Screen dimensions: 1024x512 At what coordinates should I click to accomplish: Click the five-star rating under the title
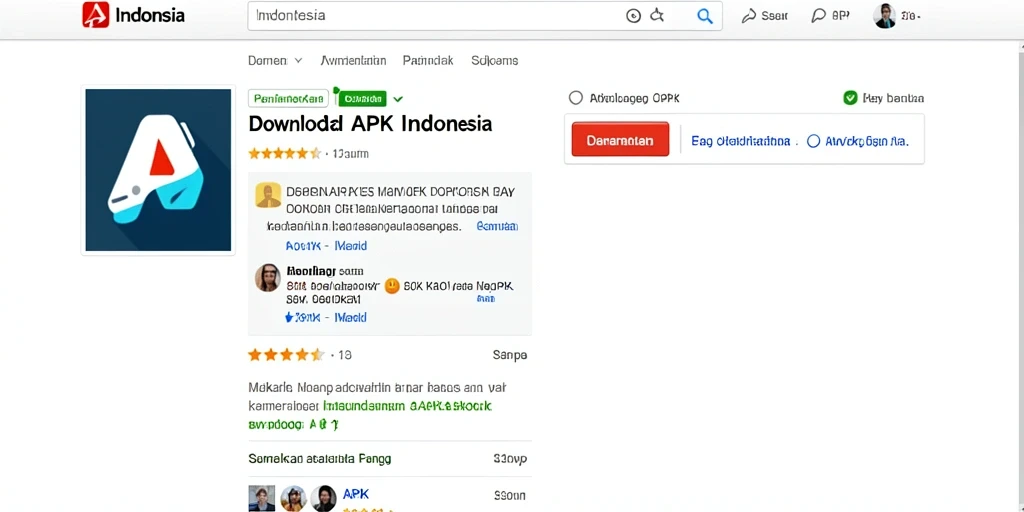[x=285, y=154]
